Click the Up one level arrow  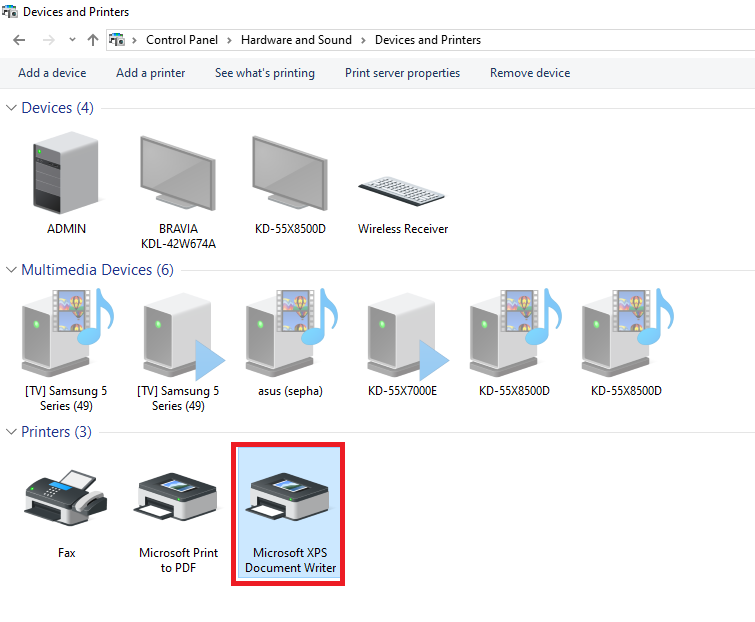[93, 40]
